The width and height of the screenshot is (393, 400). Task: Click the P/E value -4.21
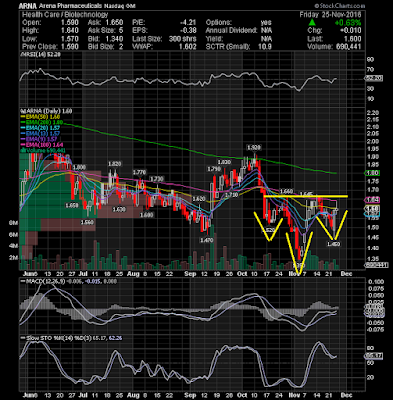188,23
